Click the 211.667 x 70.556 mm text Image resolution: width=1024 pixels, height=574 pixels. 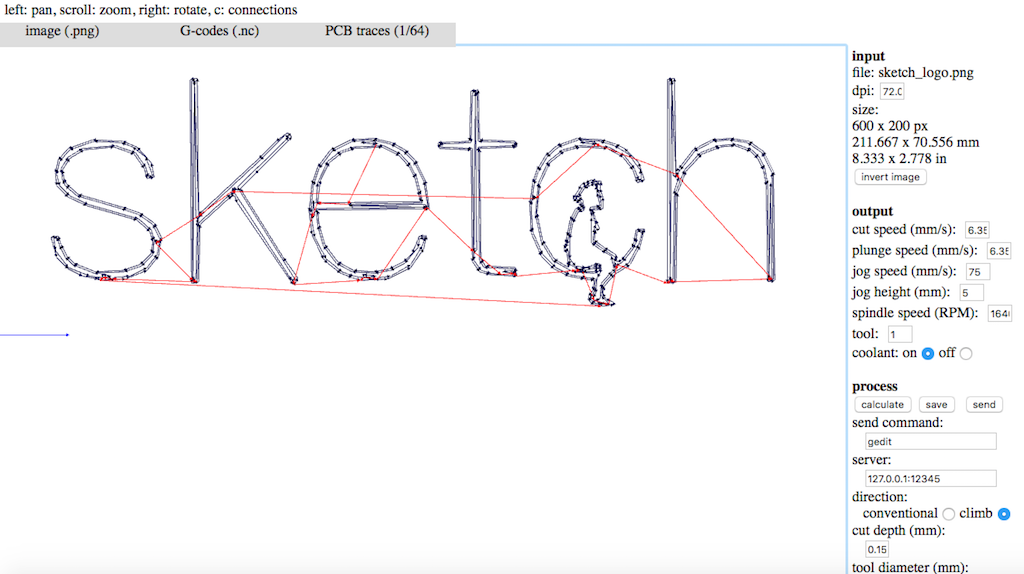click(916, 142)
